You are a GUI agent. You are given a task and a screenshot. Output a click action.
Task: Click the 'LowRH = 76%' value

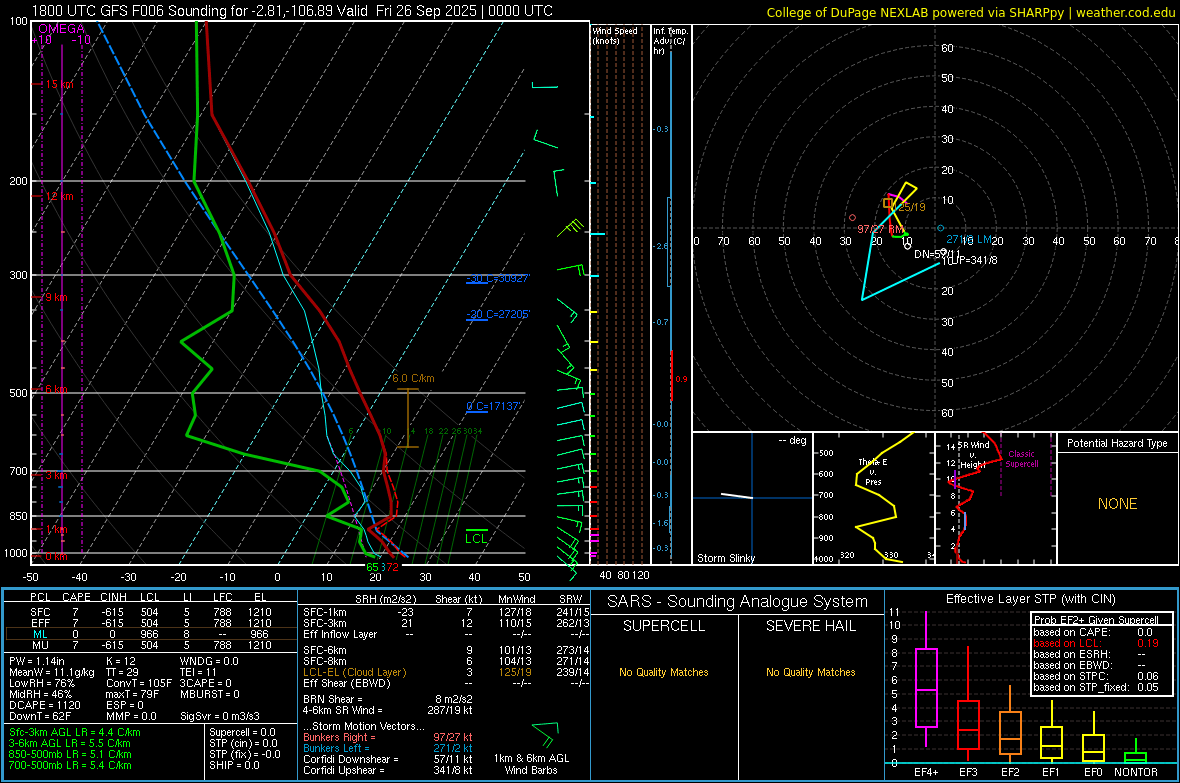click(41, 683)
